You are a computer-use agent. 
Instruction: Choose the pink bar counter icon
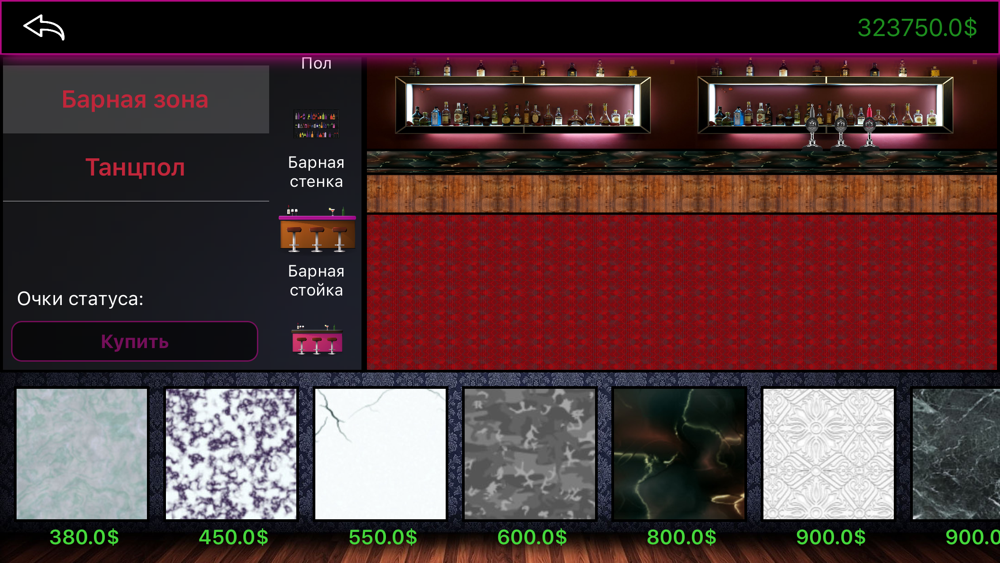[317, 340]
